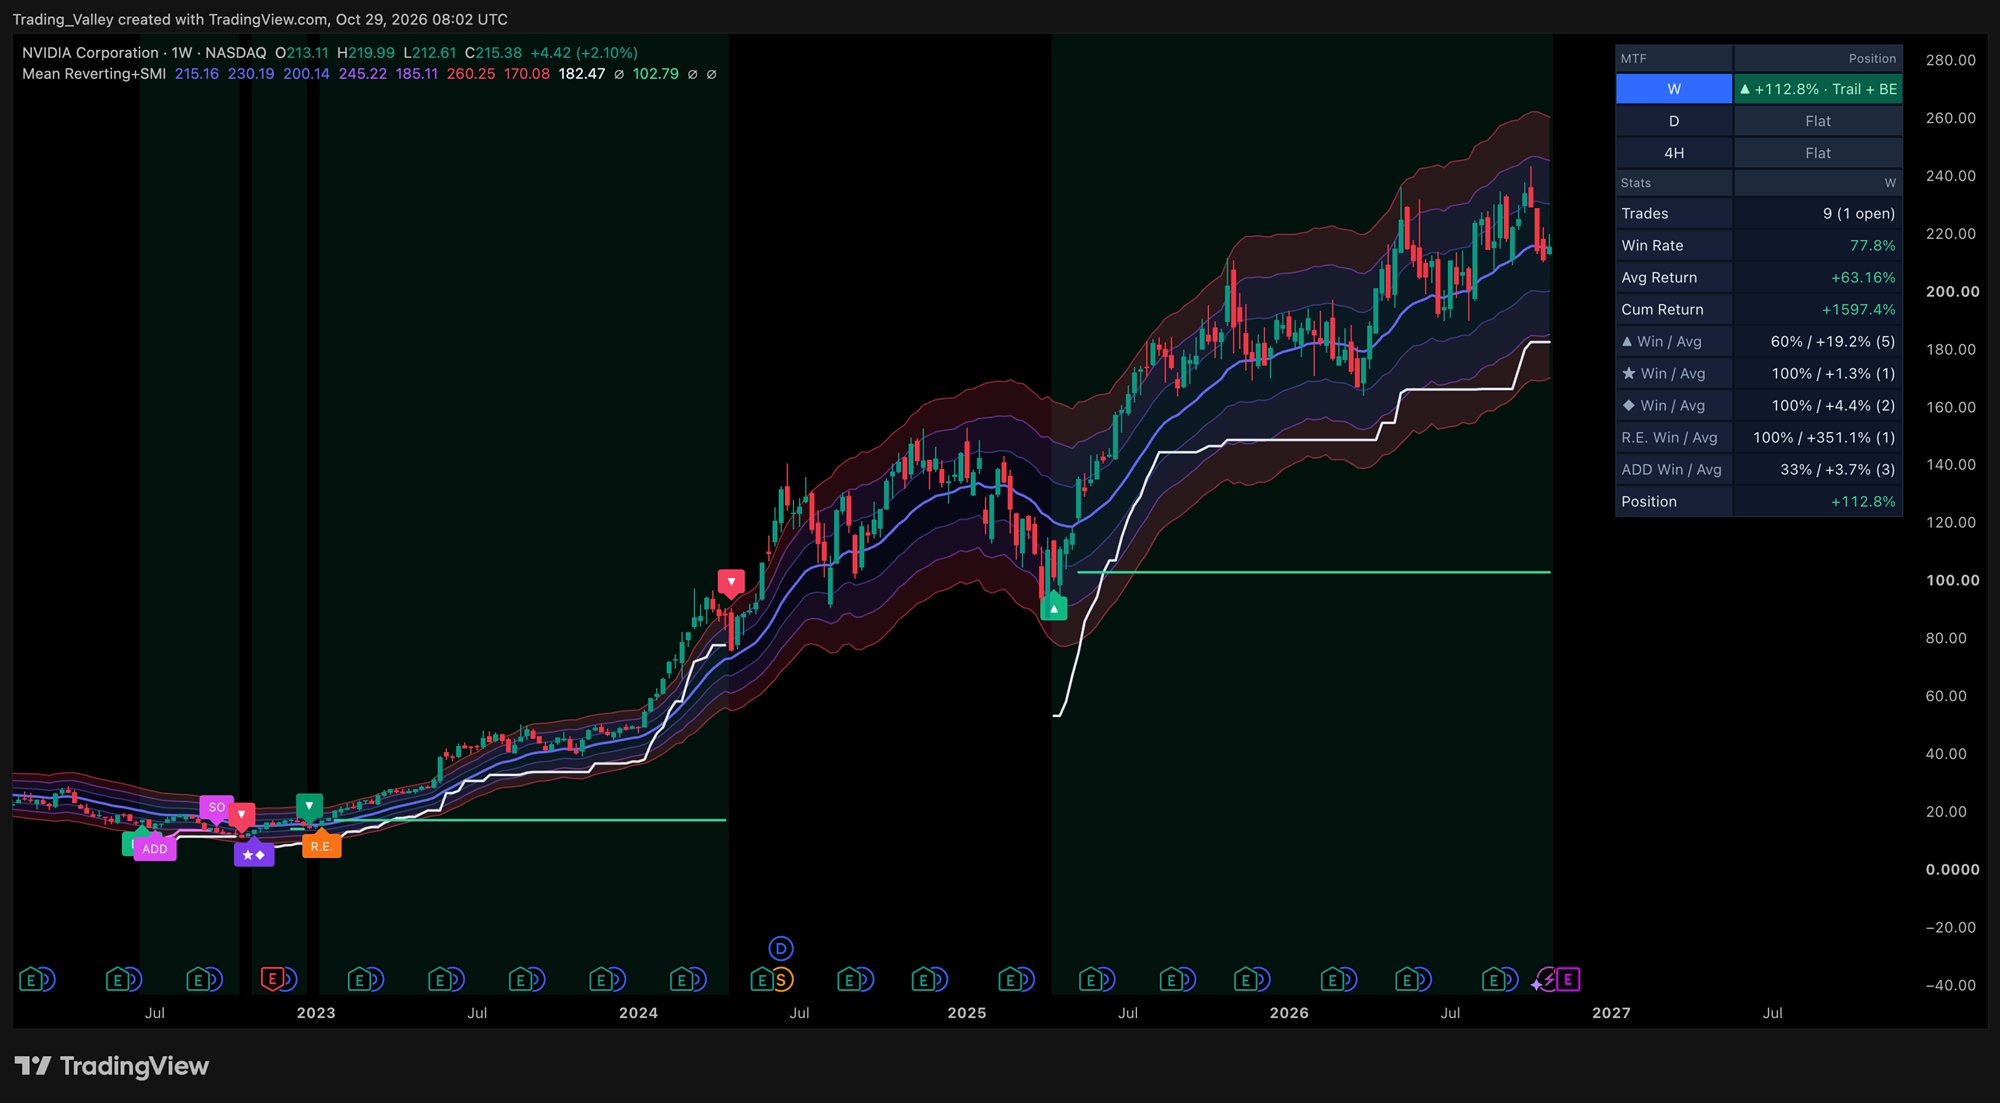Click the 'R.E. Win / Avg' row label
The width and height of the screenshot is (2000, 1103).
(1669, 437)
